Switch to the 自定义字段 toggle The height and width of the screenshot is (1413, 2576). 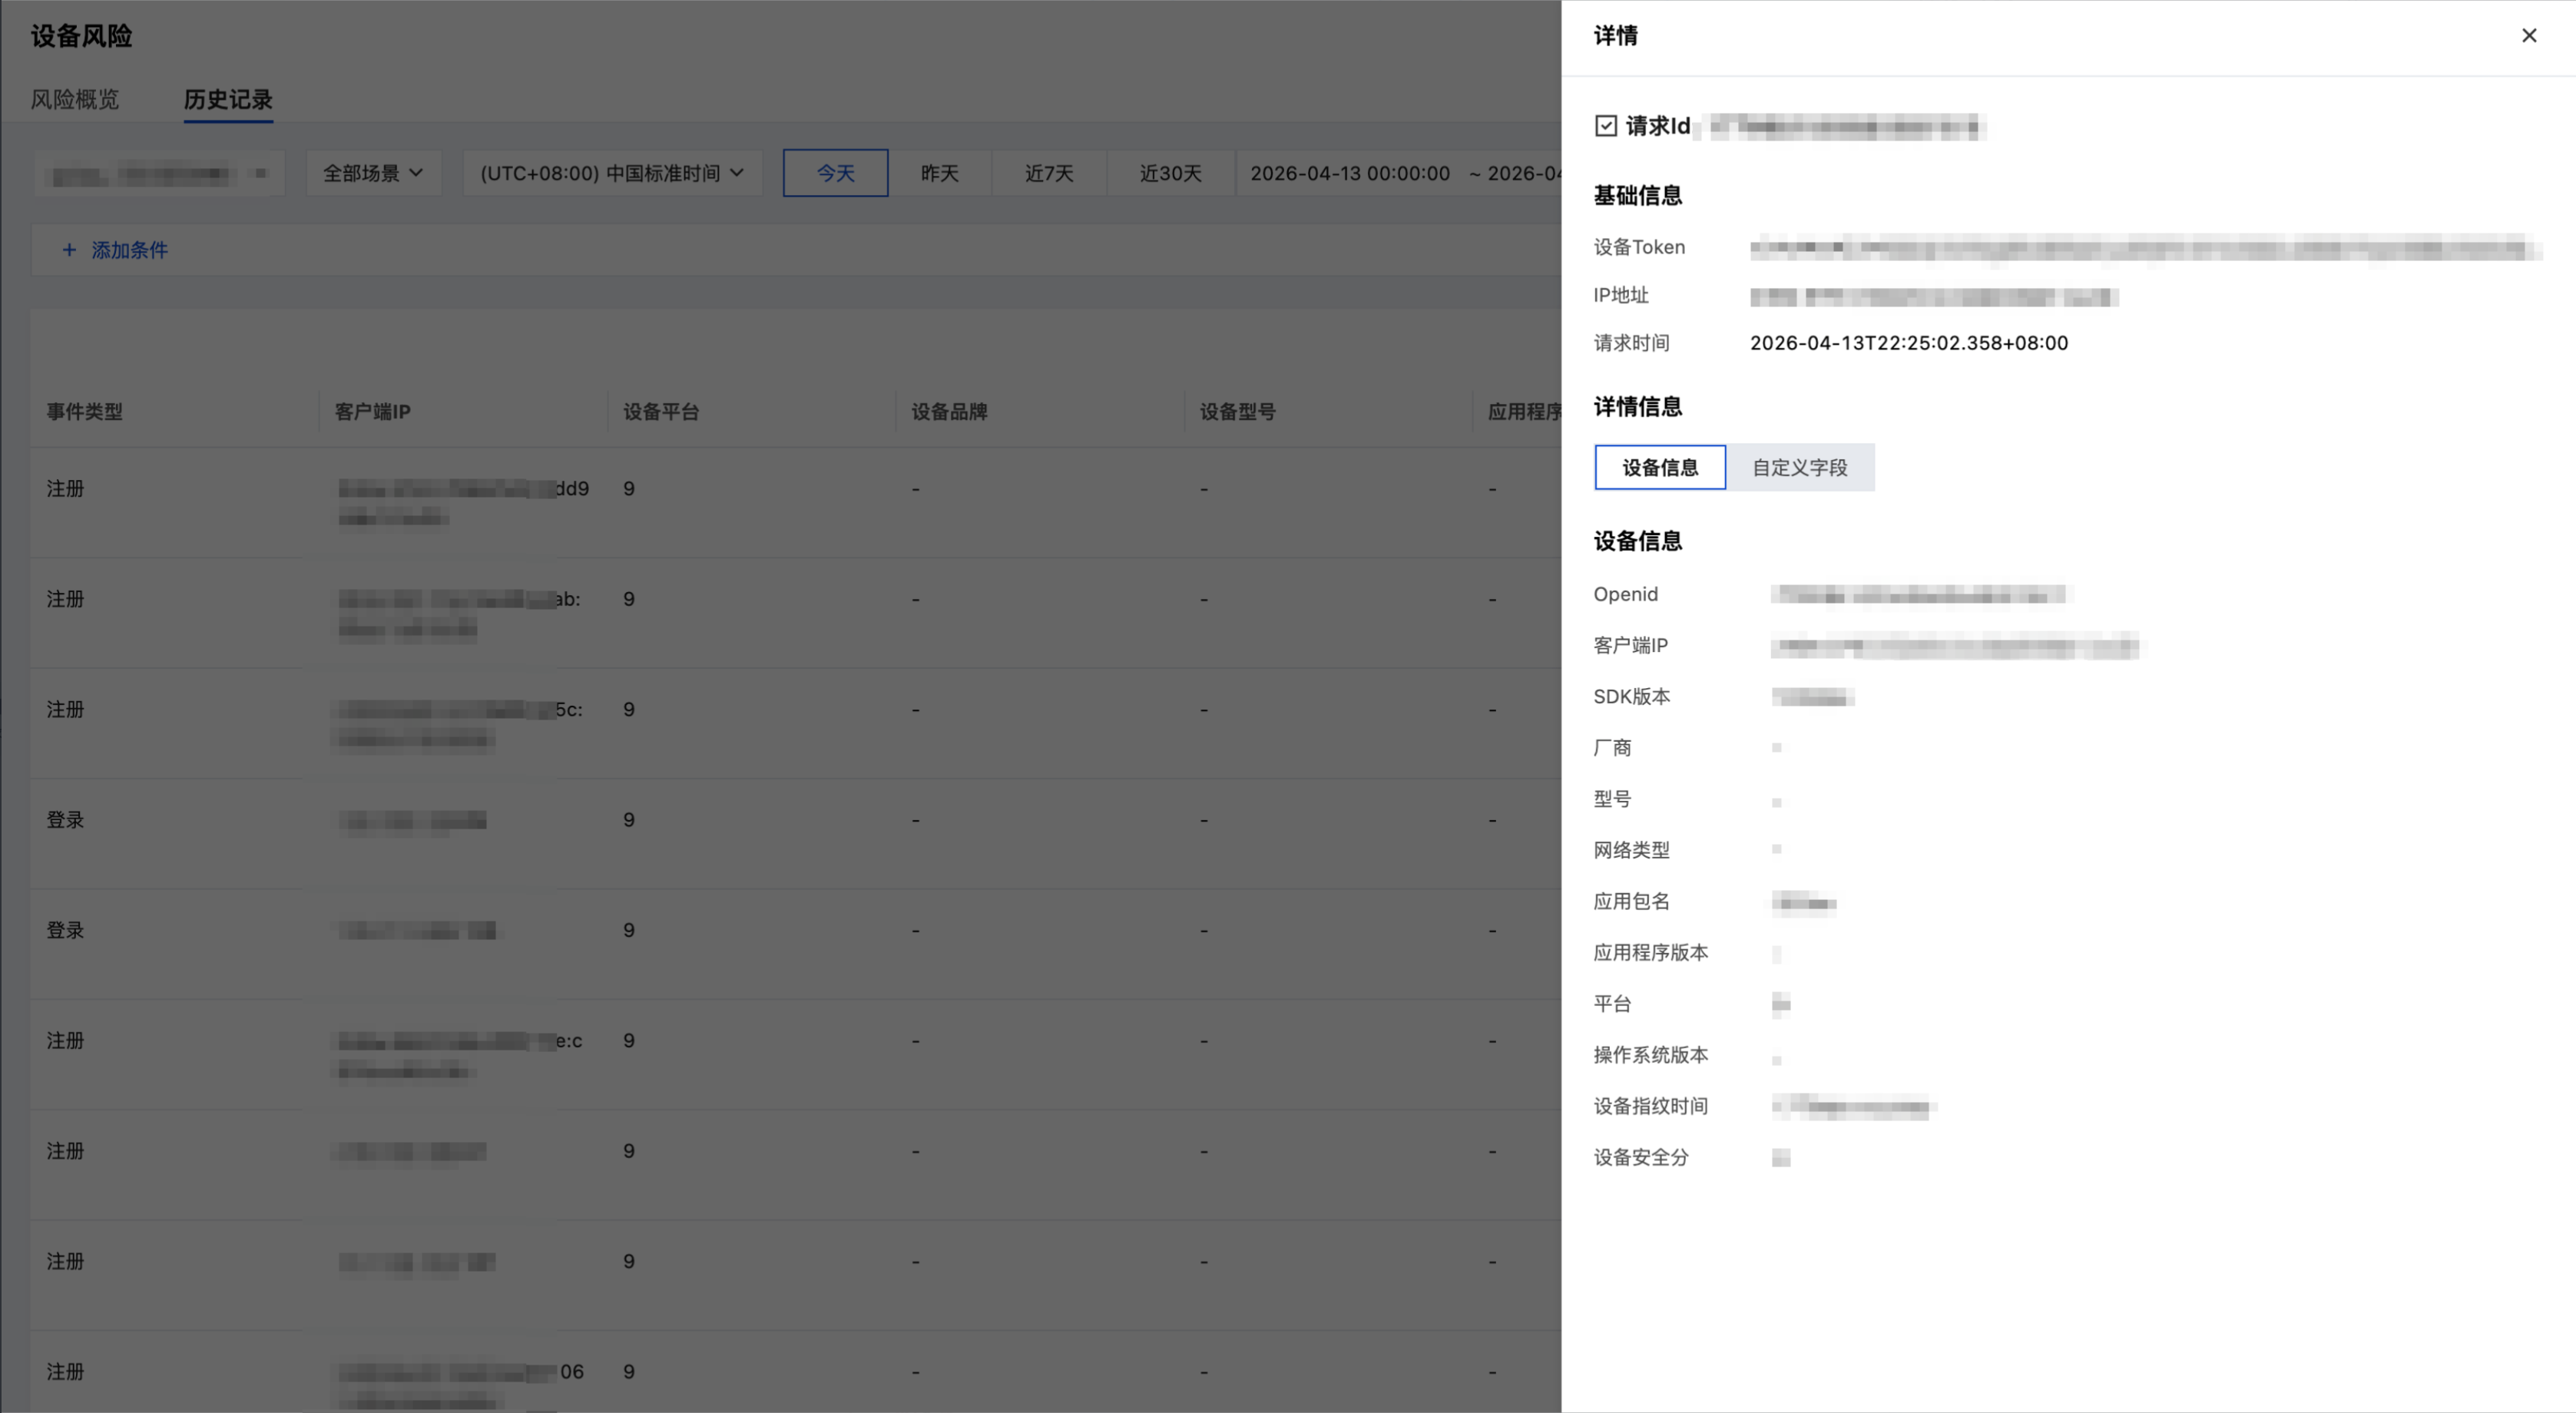point(1800,467)
